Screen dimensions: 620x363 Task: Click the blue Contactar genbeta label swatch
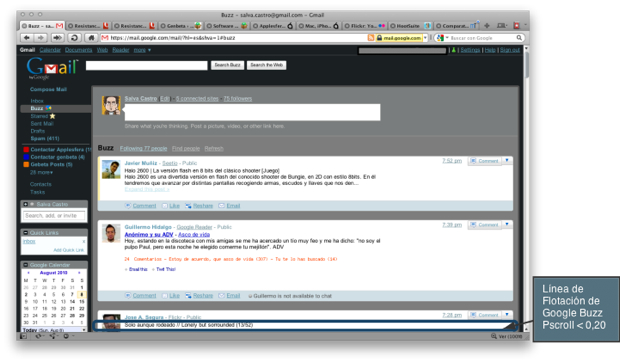[26, 157]
